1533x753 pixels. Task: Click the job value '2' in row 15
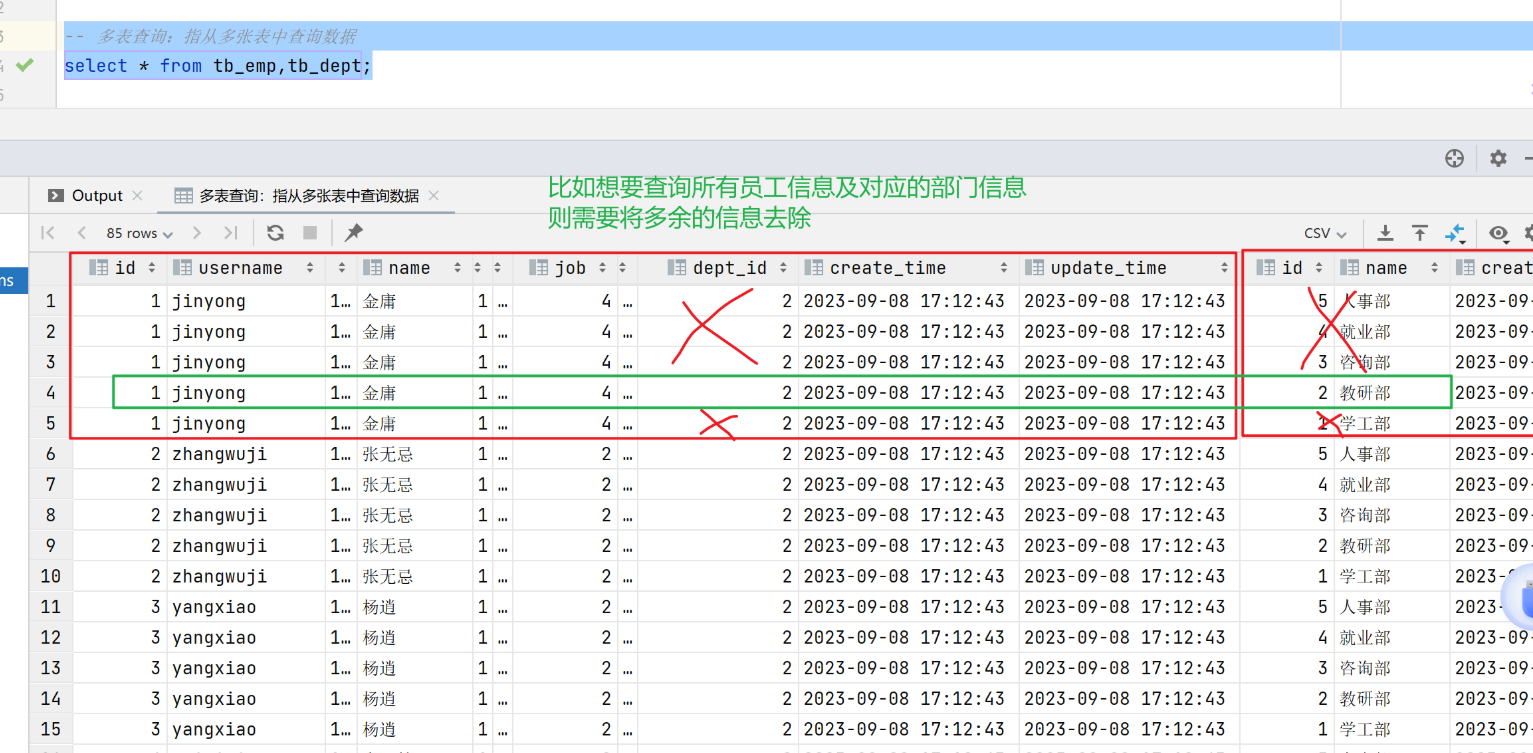tap(565, 730)
